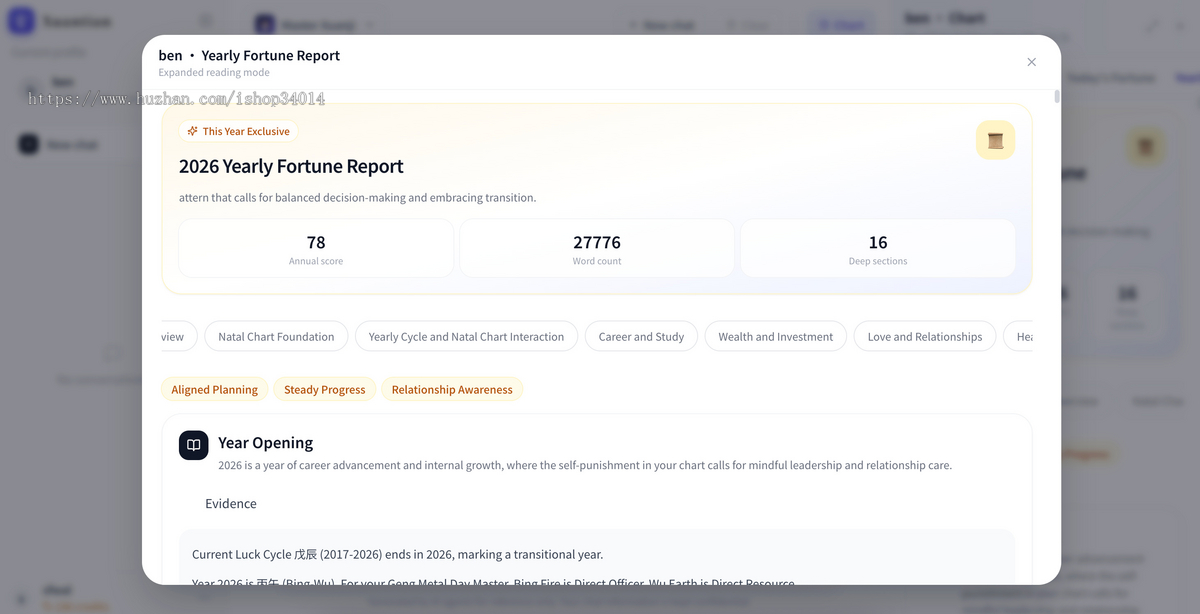
Task: Select the Natal Chart Foundation section chip
Action: point(276,337)
